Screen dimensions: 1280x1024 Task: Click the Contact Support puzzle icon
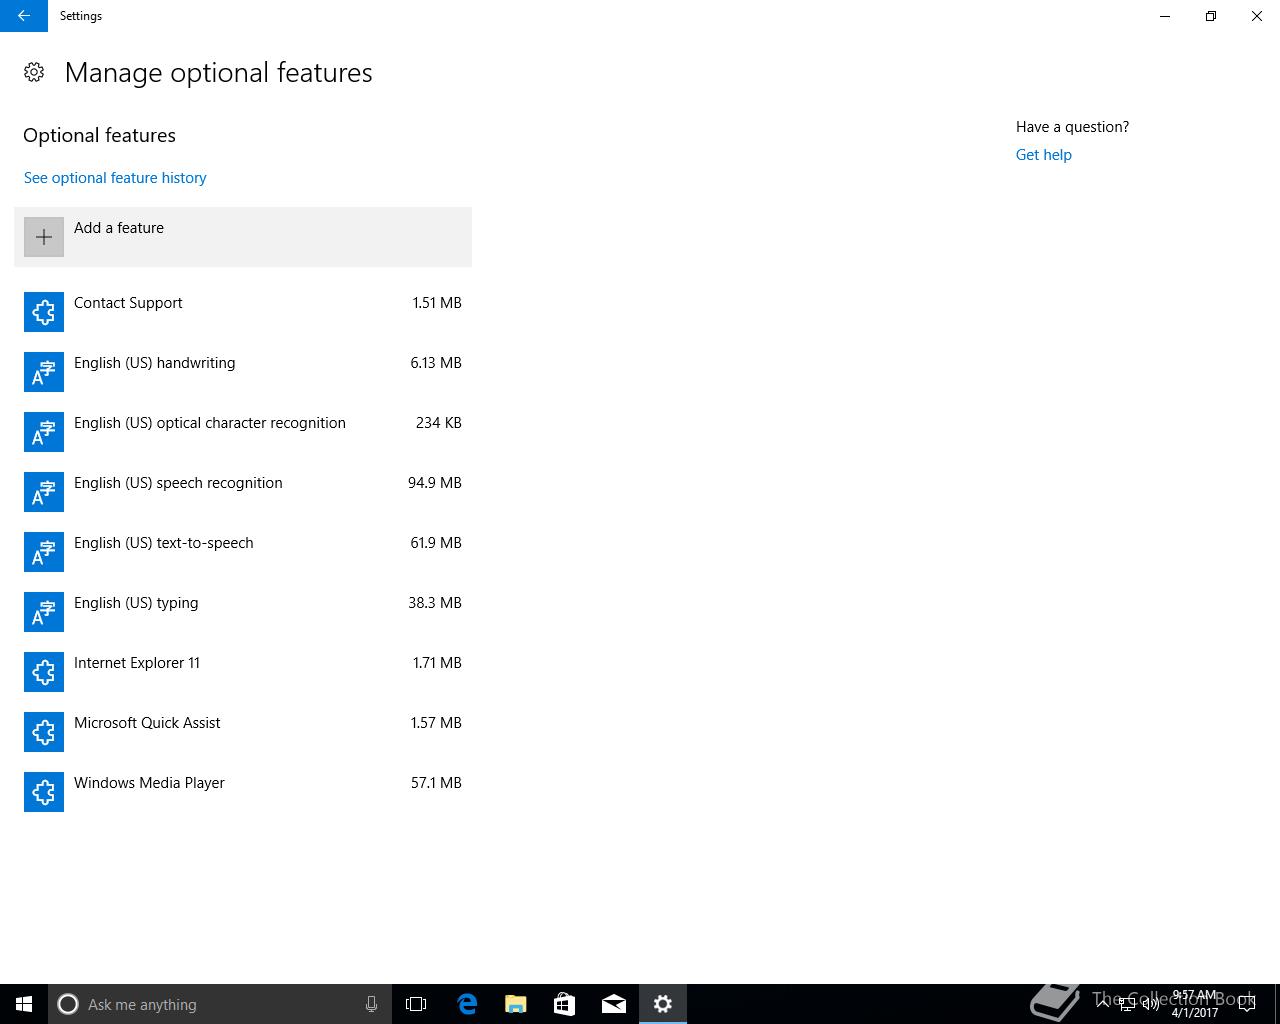pyautogui.click(x=44, y=312)
